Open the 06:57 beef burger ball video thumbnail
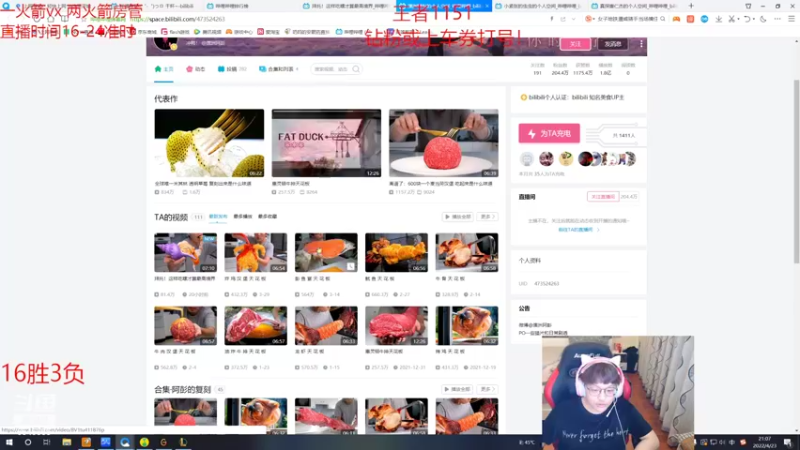Screen dimensions: 800x450 pyautogui.click(x=185, y=326)
